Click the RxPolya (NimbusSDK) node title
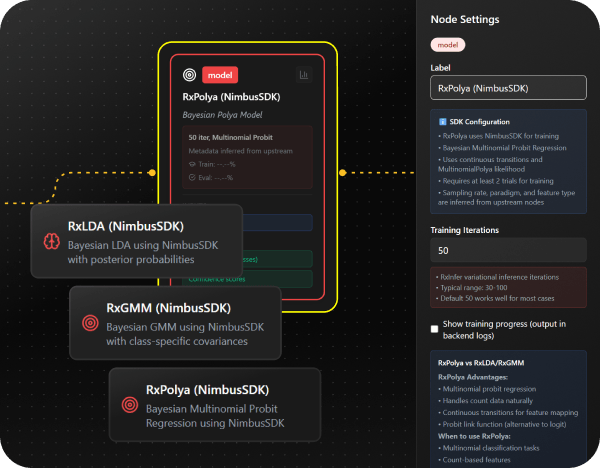The width and height of the screenshot is (600, 468). (231, 97)
